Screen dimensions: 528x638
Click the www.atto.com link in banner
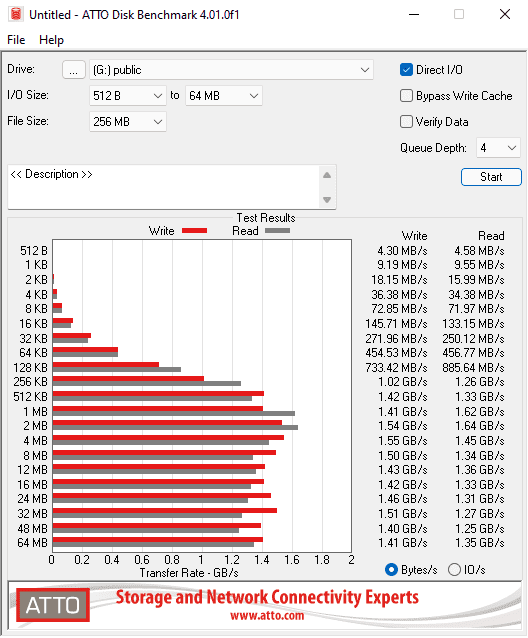coord(267,616)
